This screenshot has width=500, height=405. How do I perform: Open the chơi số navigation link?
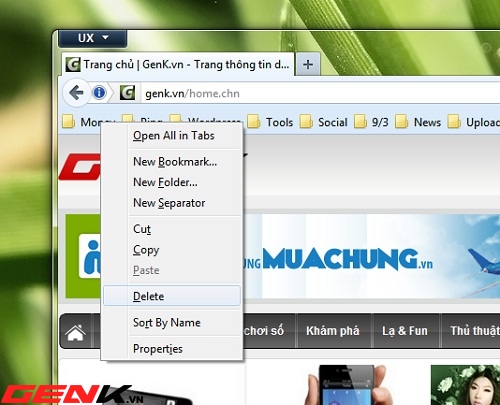264,331
